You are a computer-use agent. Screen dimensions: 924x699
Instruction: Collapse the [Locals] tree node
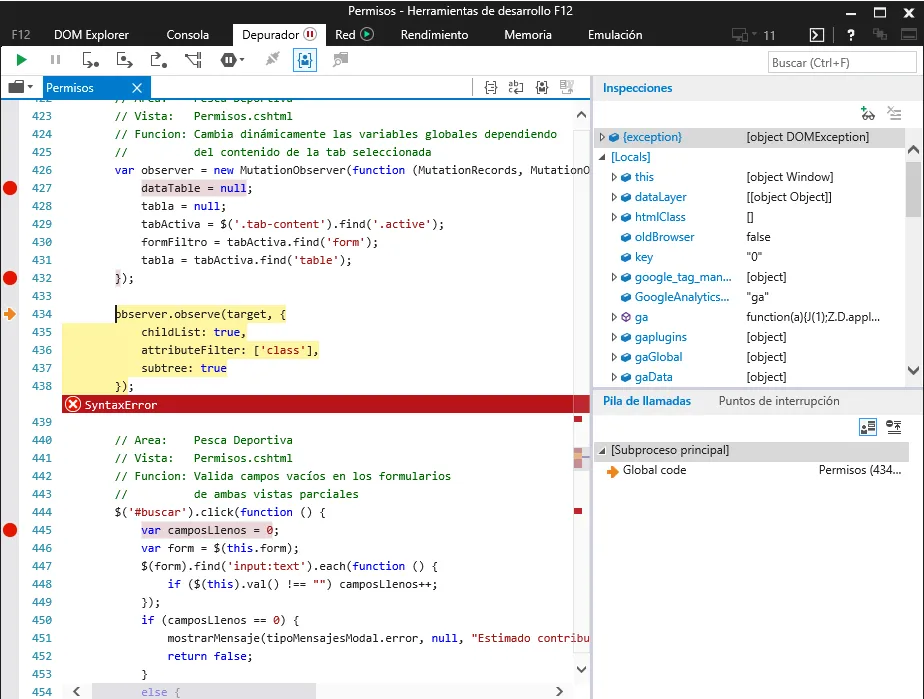point(602,157)
